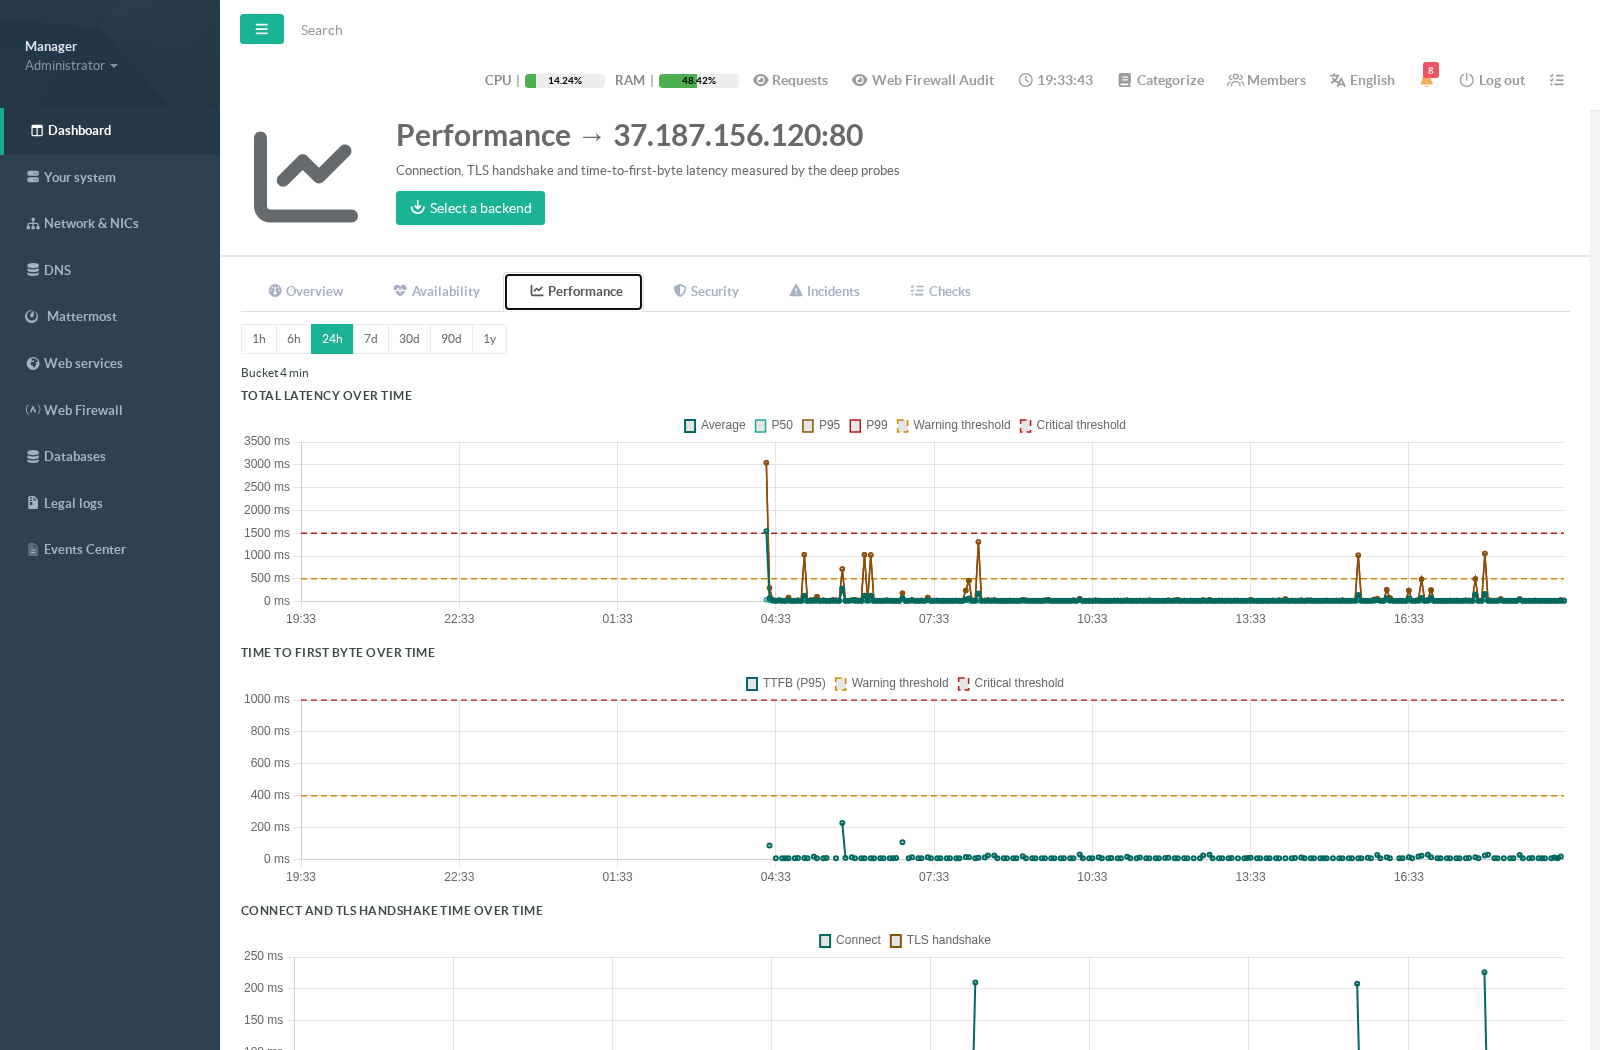
Task: Click the Your system server icon
Action: pyautogui.click(x=33, y=177)
